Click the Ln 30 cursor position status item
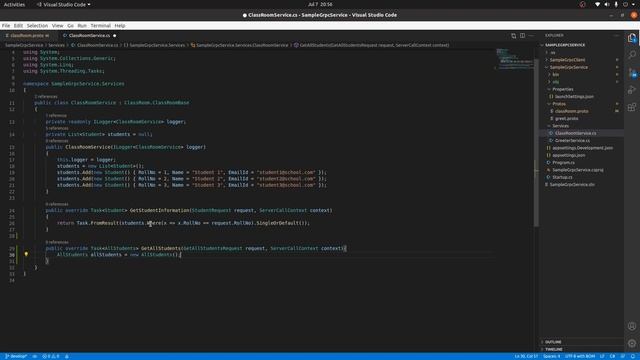The image size is (640, 360). (x=526, y=356)
